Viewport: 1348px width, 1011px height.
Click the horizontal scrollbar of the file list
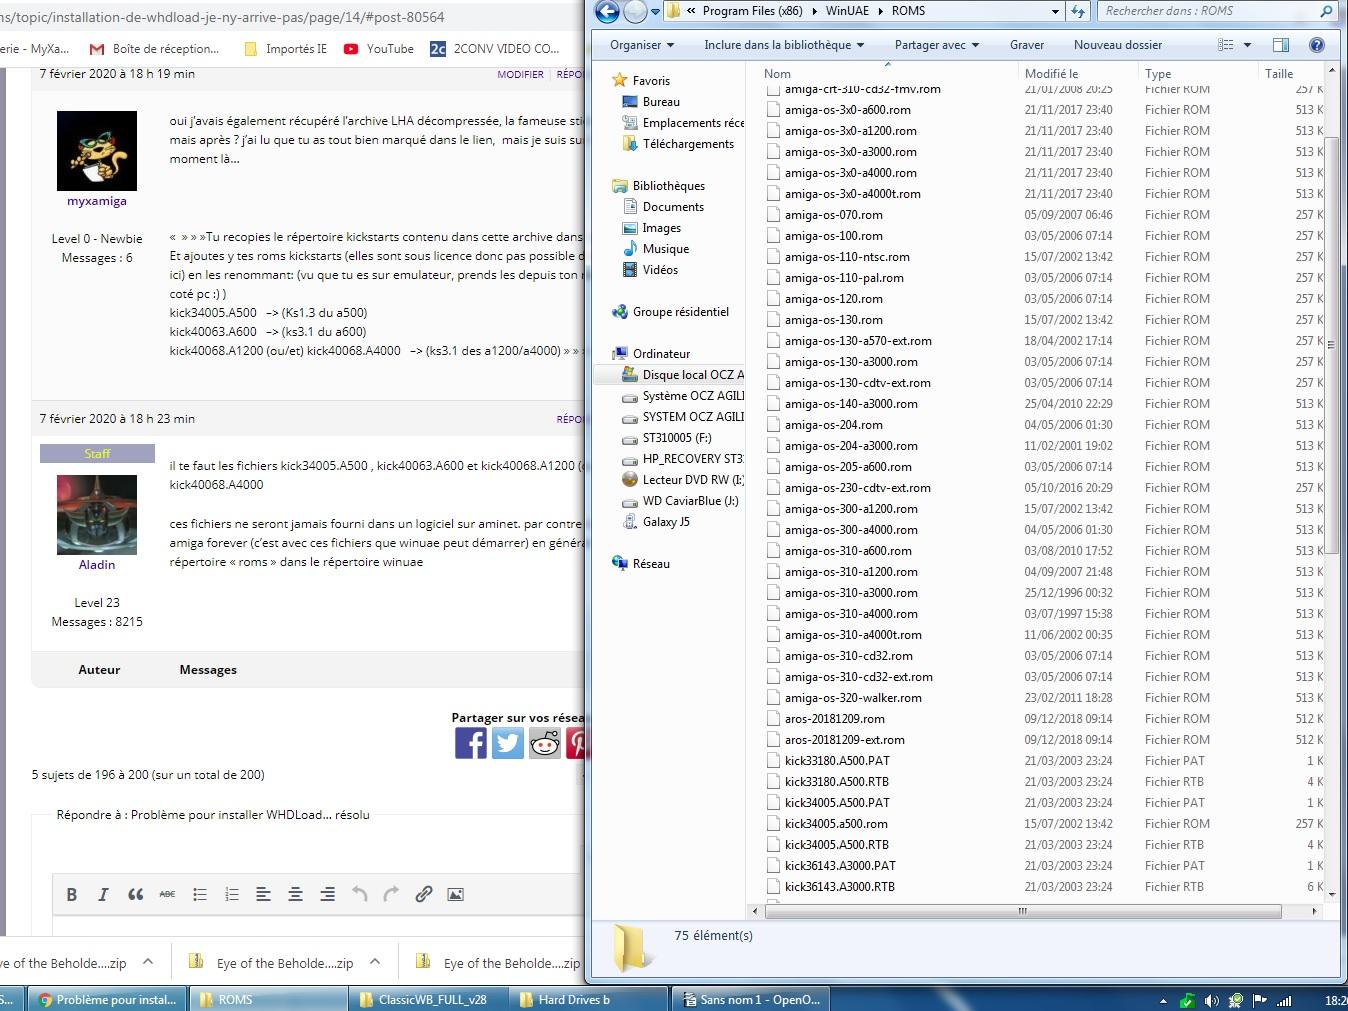click(1022, 911)
